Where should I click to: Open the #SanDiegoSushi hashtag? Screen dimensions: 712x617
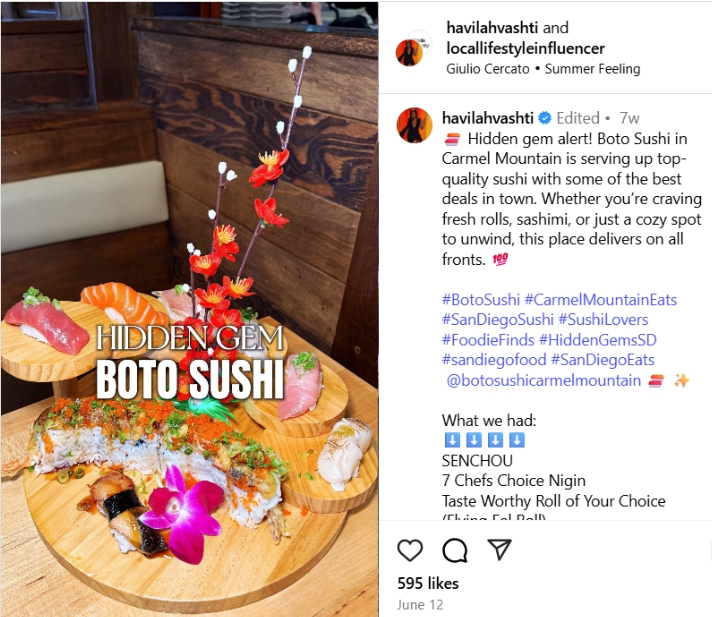pos(498,320)
